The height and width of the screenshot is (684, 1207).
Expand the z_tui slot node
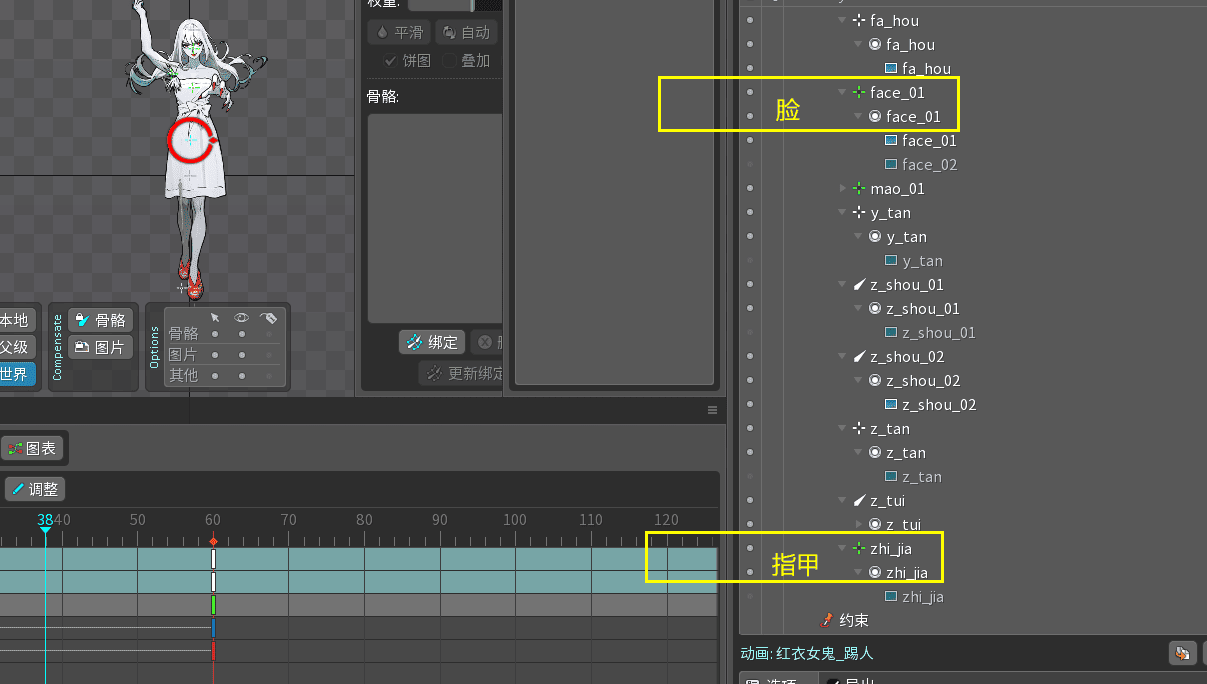point(858,524)
